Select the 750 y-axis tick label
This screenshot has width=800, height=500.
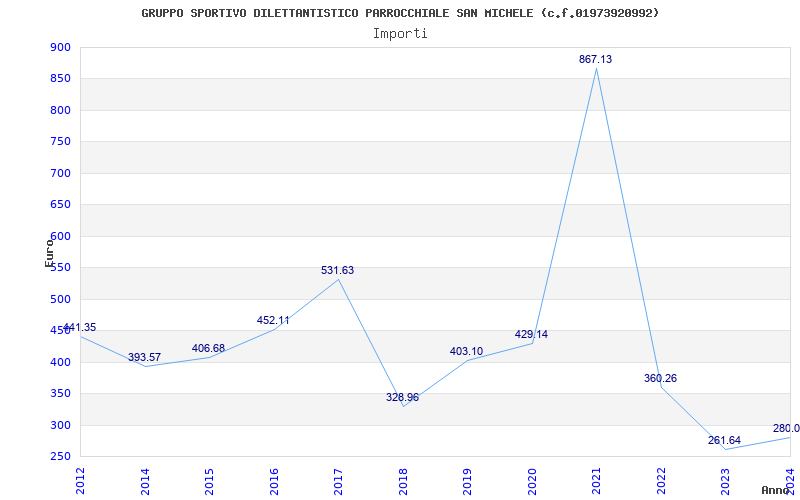coord(60,142)
